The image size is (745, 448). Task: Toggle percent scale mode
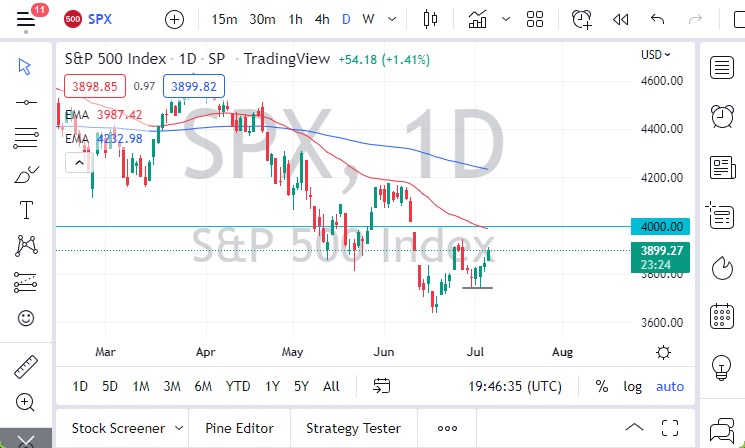(602, 386)
